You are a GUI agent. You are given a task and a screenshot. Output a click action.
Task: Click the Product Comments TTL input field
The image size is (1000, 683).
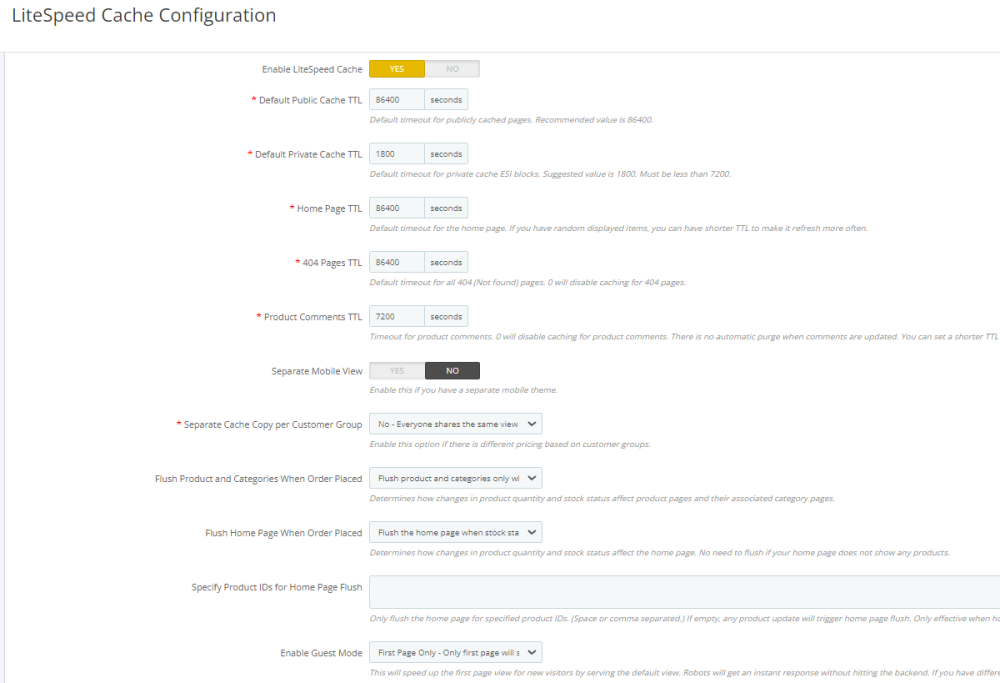coord(397,317)
